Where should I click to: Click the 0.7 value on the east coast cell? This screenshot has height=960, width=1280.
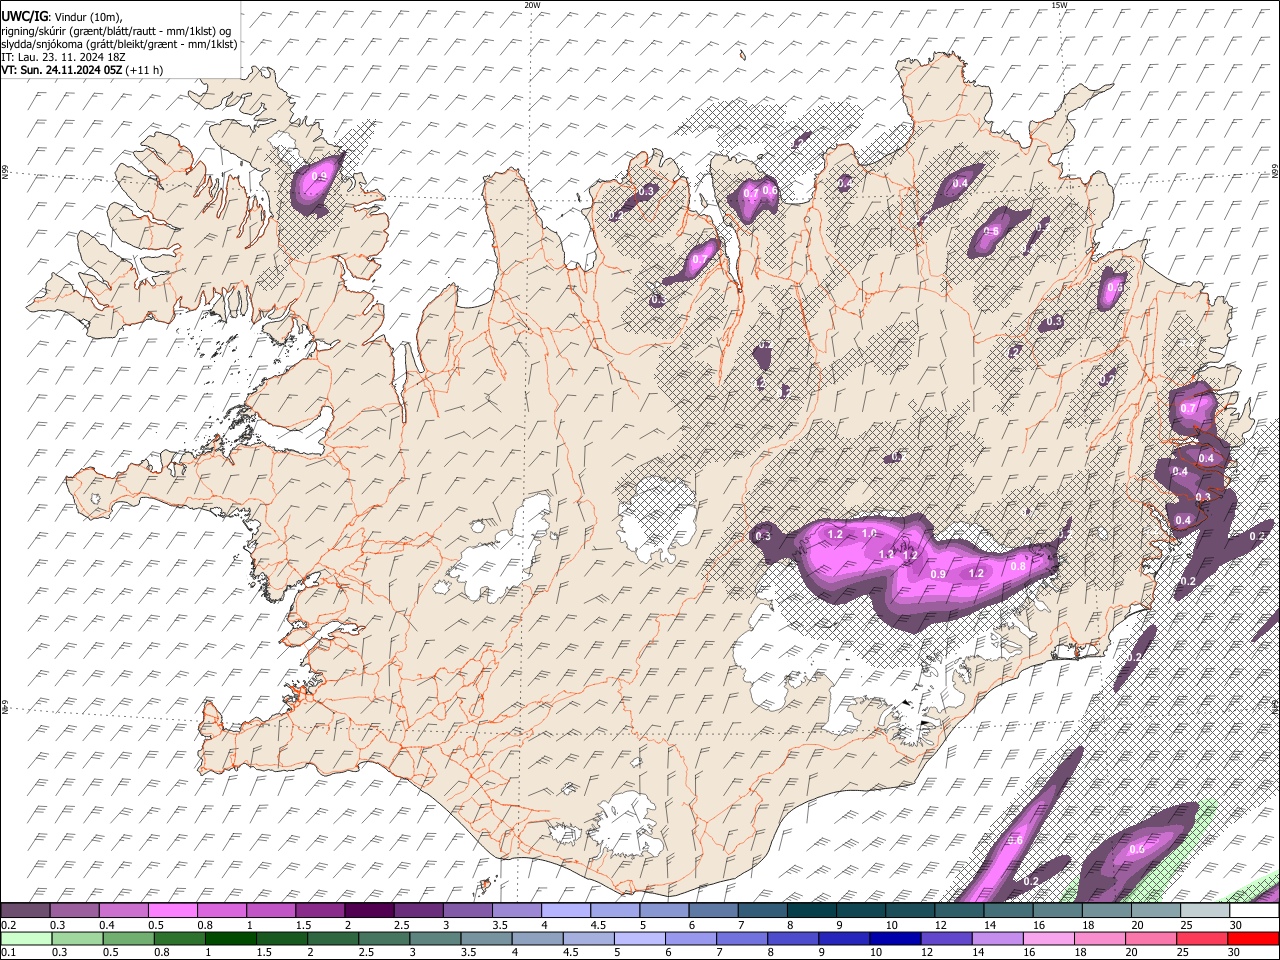click(x=1188, y=408)
